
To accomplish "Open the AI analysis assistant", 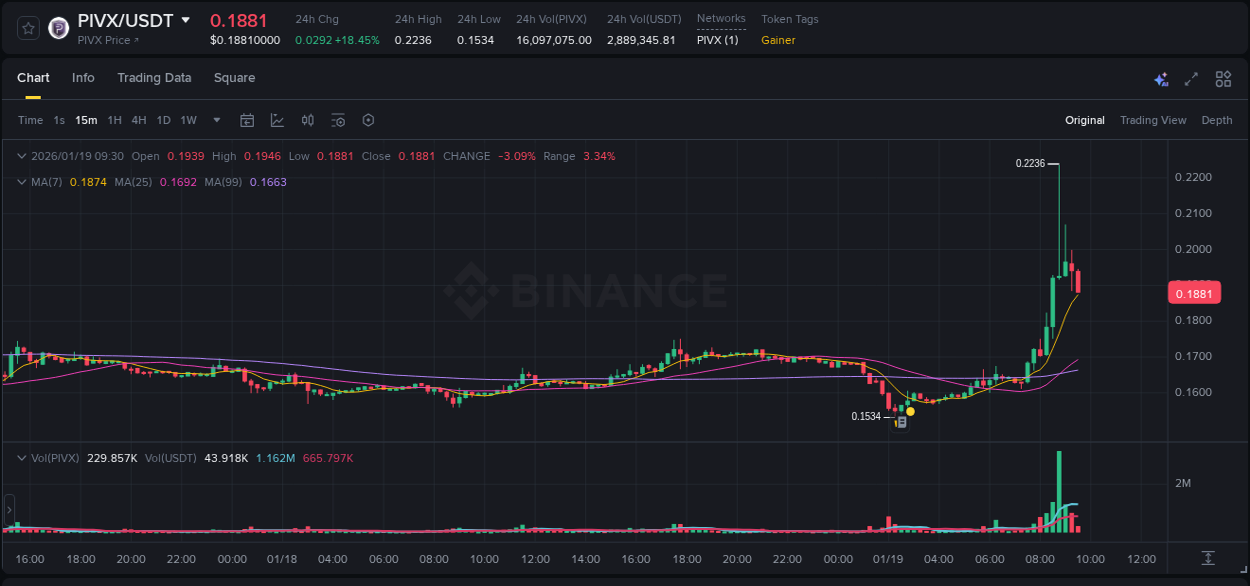I will (1161, 78).
